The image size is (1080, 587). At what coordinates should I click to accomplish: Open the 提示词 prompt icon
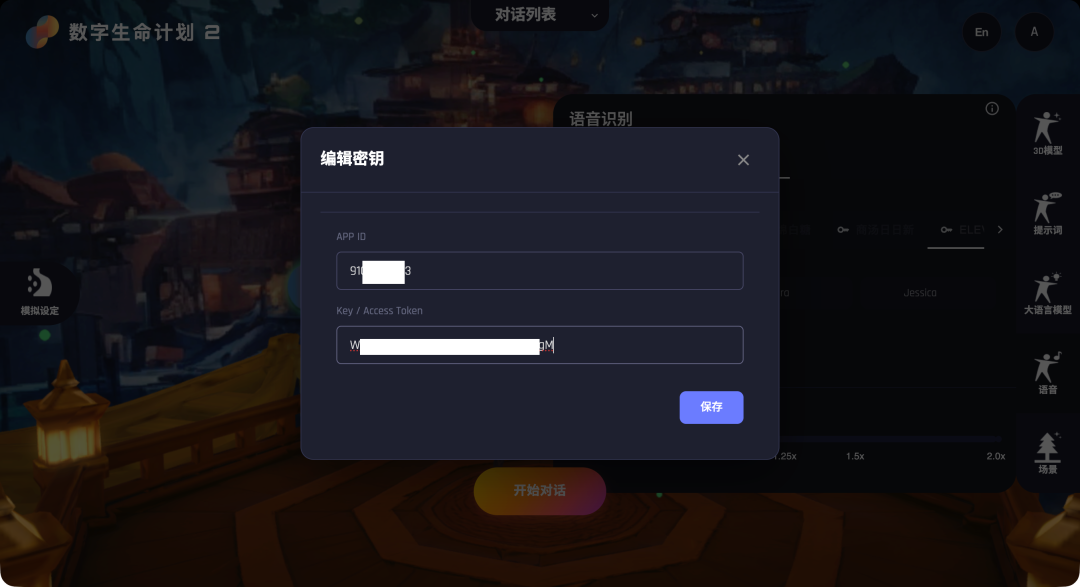pos(1047,213)
